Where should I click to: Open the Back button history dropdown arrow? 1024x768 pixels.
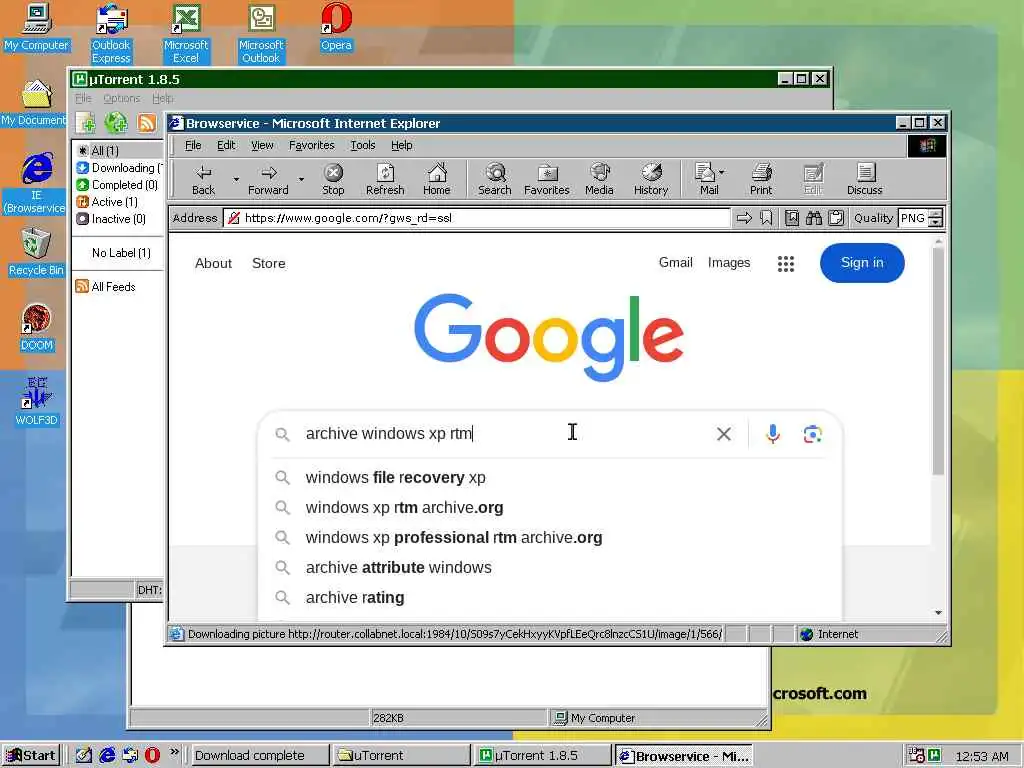[236, 179]
